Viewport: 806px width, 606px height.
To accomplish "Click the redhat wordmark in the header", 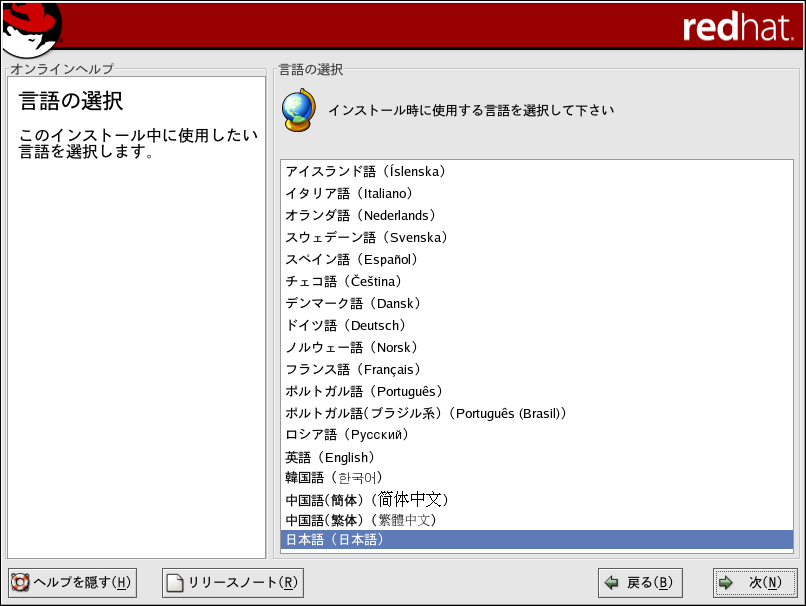I will pos(738,28).
